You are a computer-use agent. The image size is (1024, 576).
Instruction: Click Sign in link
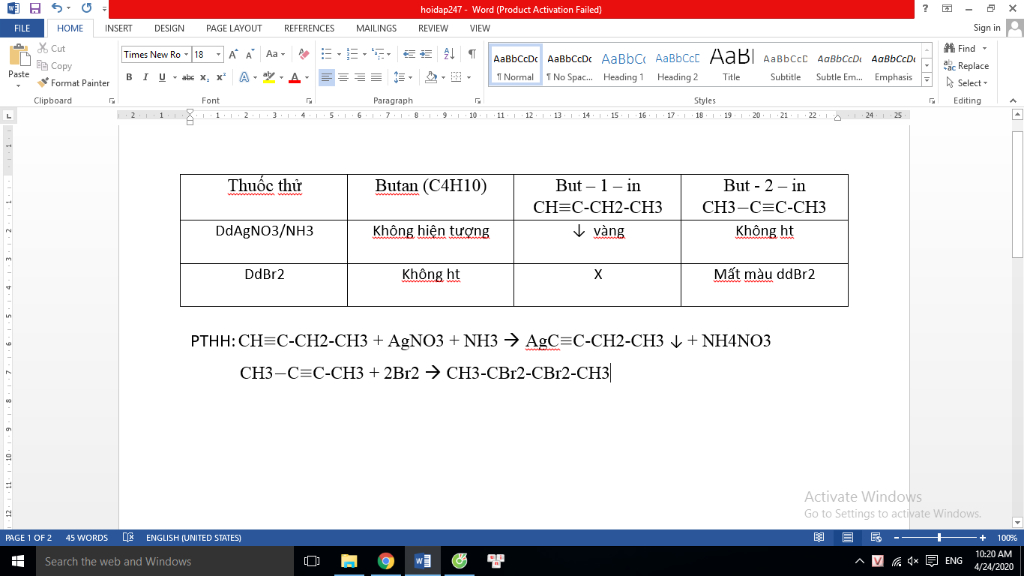pos(987,27)
